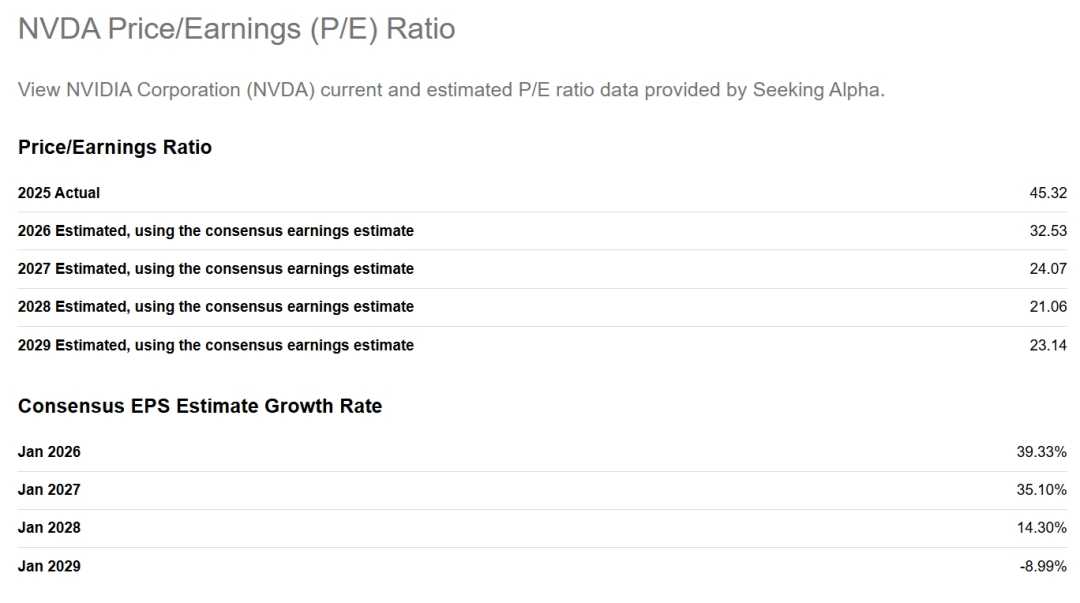Click the 2025 Actual row label
This screenshot has width=1080, height=603.
point(59,193)
